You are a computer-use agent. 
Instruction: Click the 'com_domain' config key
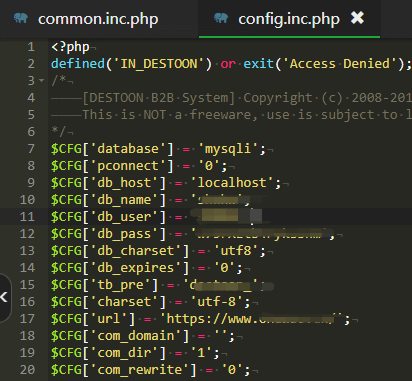click(136, 336)
